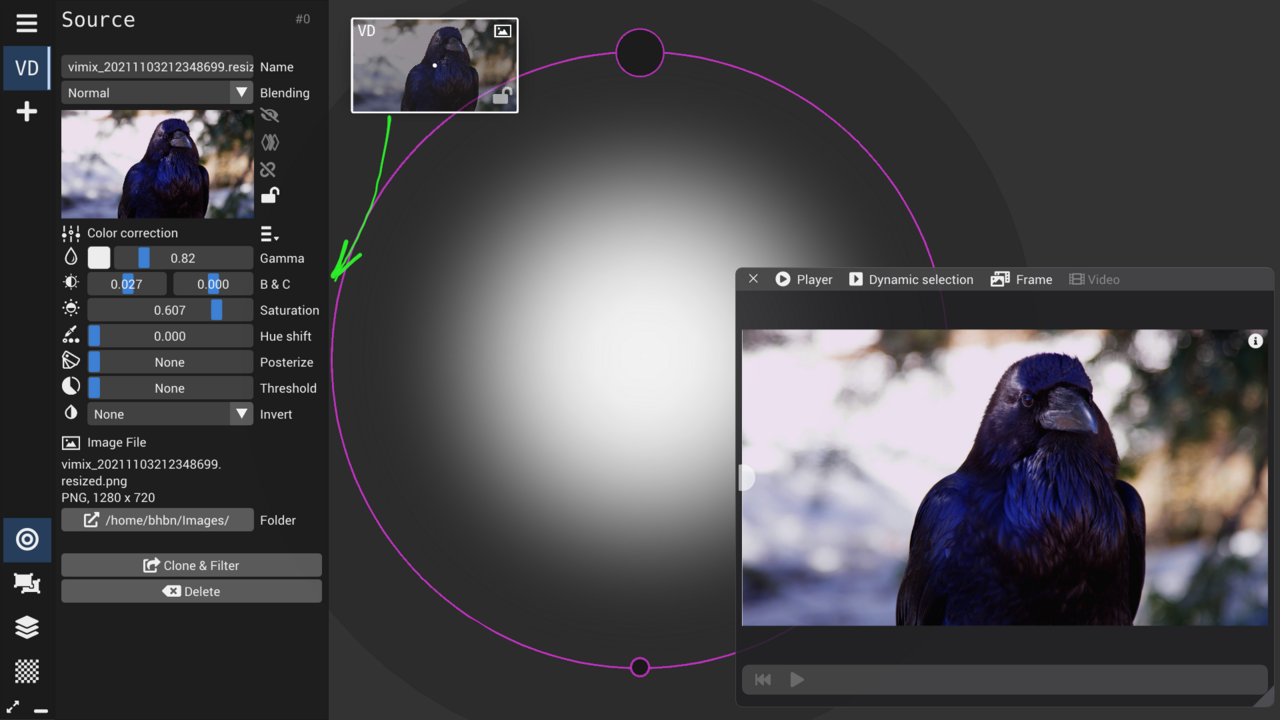Switch to Layers view icon

tap(27, 627)
